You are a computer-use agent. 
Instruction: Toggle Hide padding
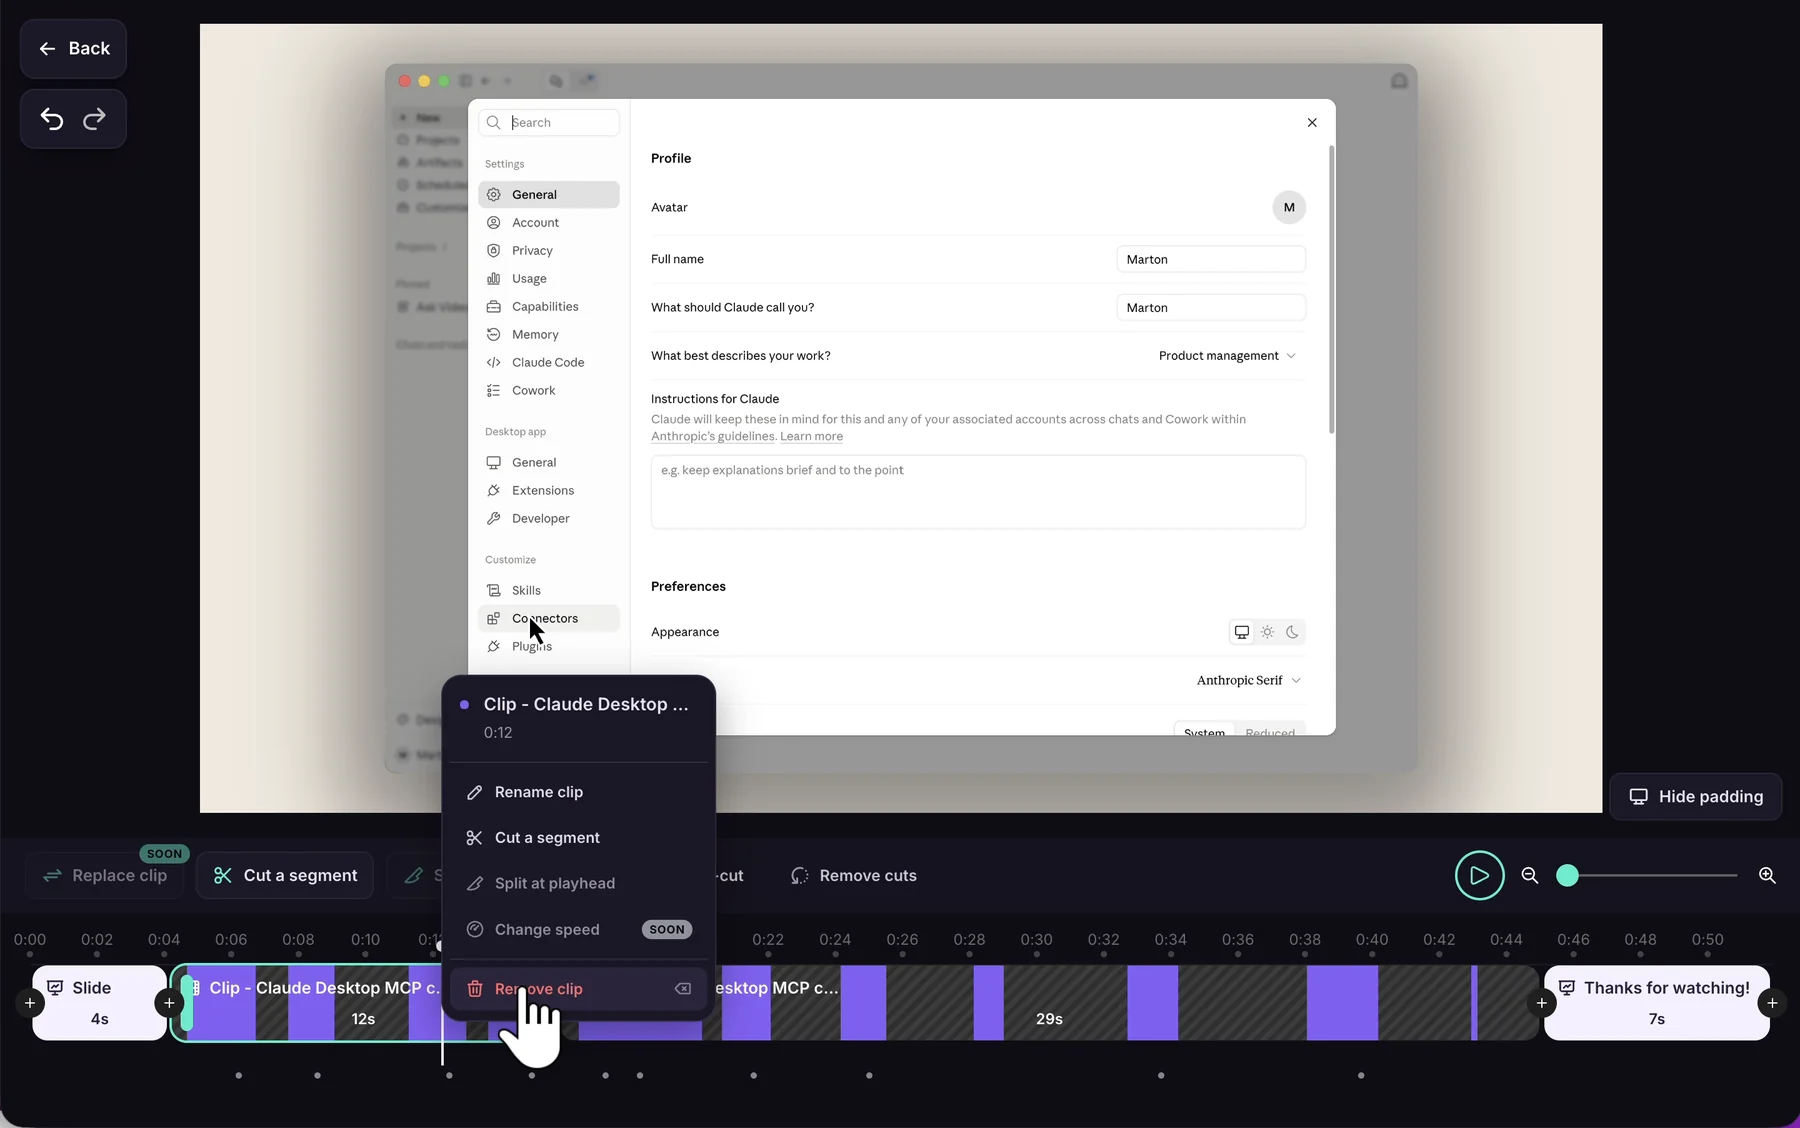[x=1696, y=796]
